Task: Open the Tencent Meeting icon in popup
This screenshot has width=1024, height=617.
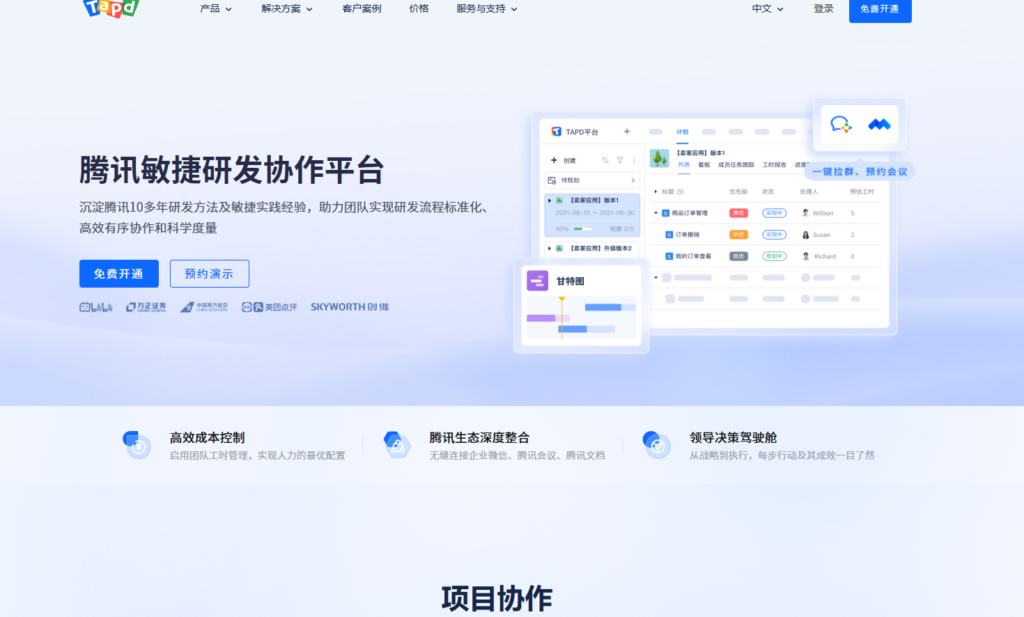Action: pos(880,125)
